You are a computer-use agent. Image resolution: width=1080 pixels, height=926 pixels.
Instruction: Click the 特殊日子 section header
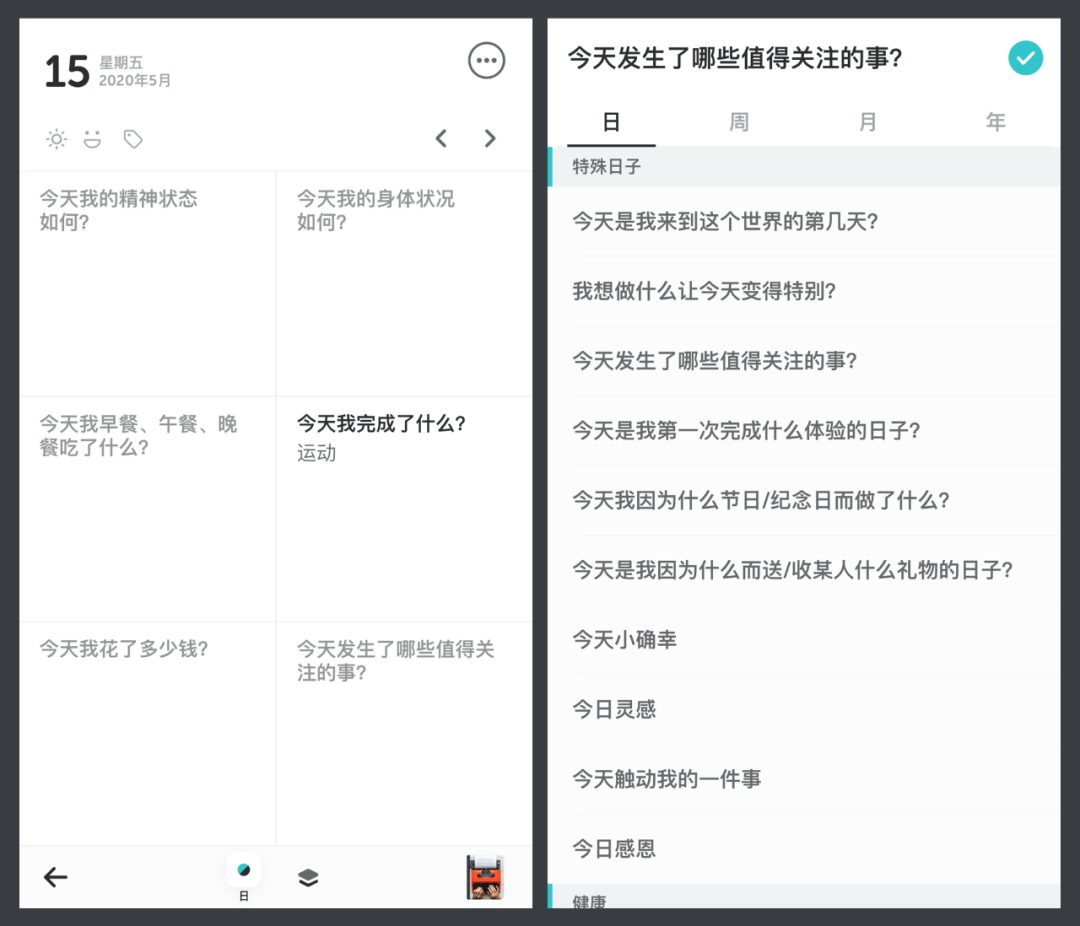(804, 167)
